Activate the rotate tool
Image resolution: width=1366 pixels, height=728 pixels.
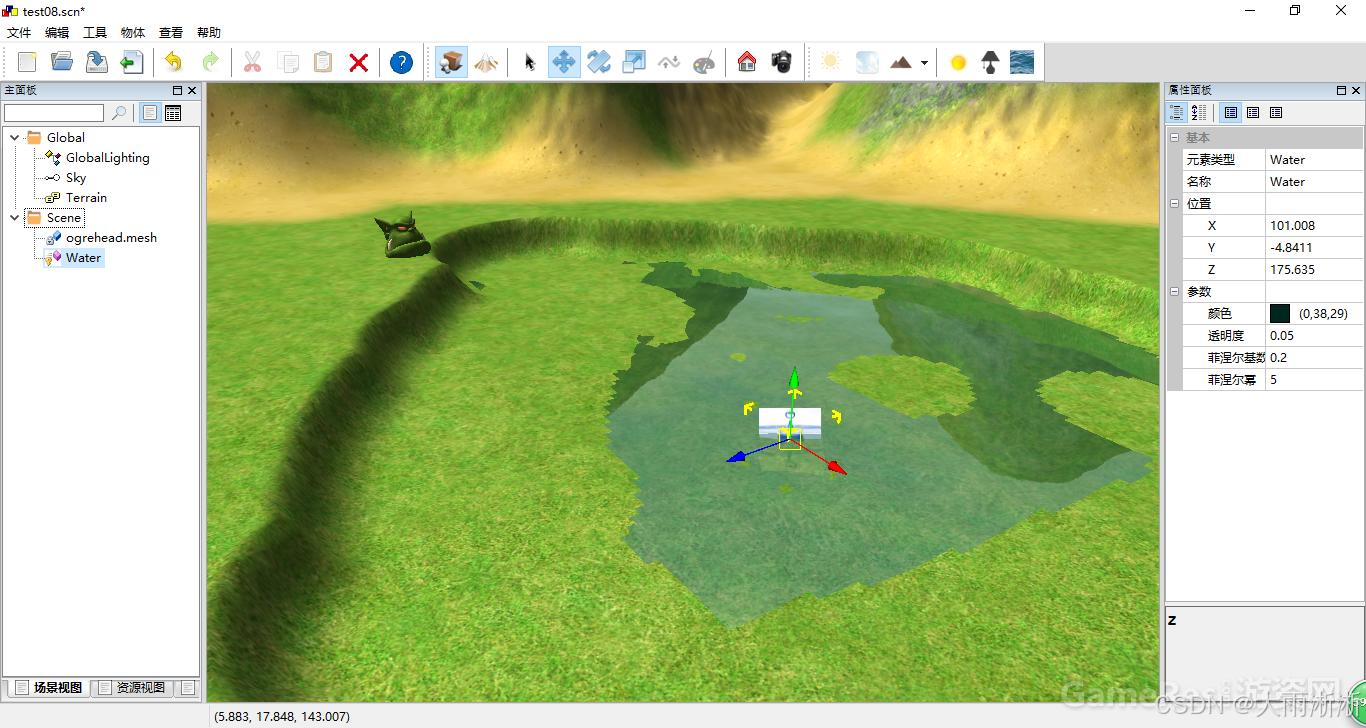coord(598,62)
